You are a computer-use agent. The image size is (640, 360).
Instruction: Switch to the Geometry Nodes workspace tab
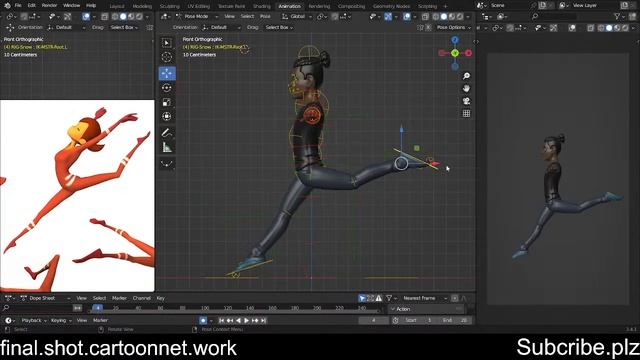pyautogui.click(x=391, y=6)
